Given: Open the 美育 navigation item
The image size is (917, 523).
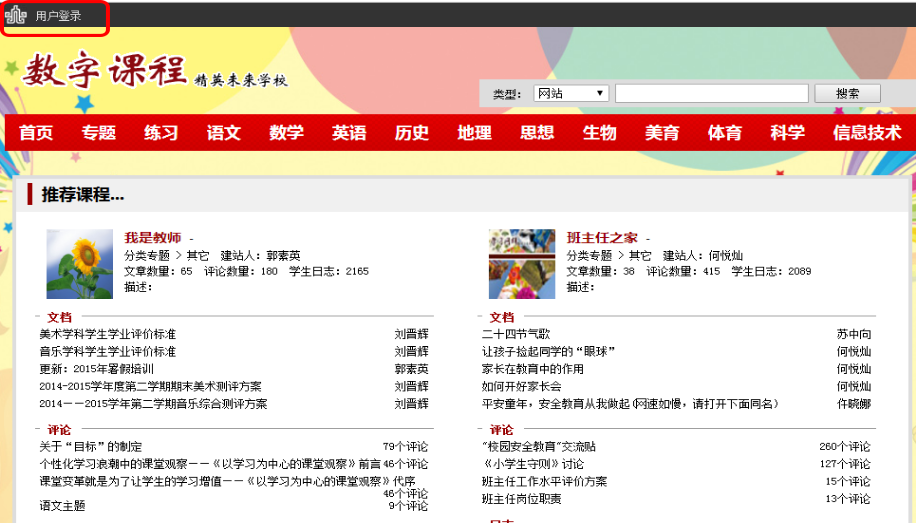Looking at the screenshot, I should coord(662,133).
